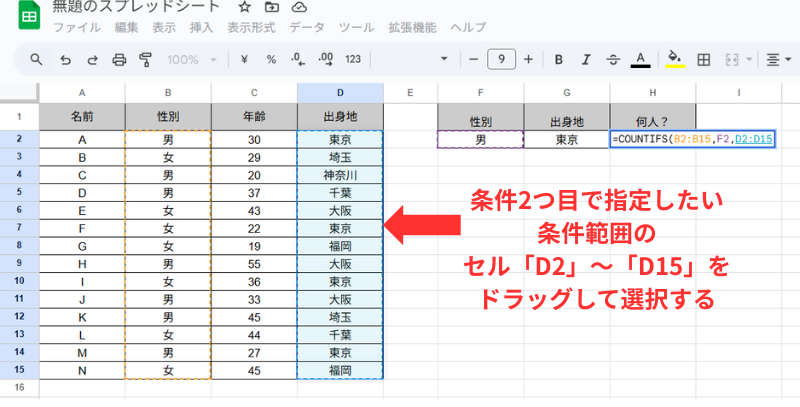Open the fill color bucket
The image size is (800, 407).
click(x=675, y=59)
